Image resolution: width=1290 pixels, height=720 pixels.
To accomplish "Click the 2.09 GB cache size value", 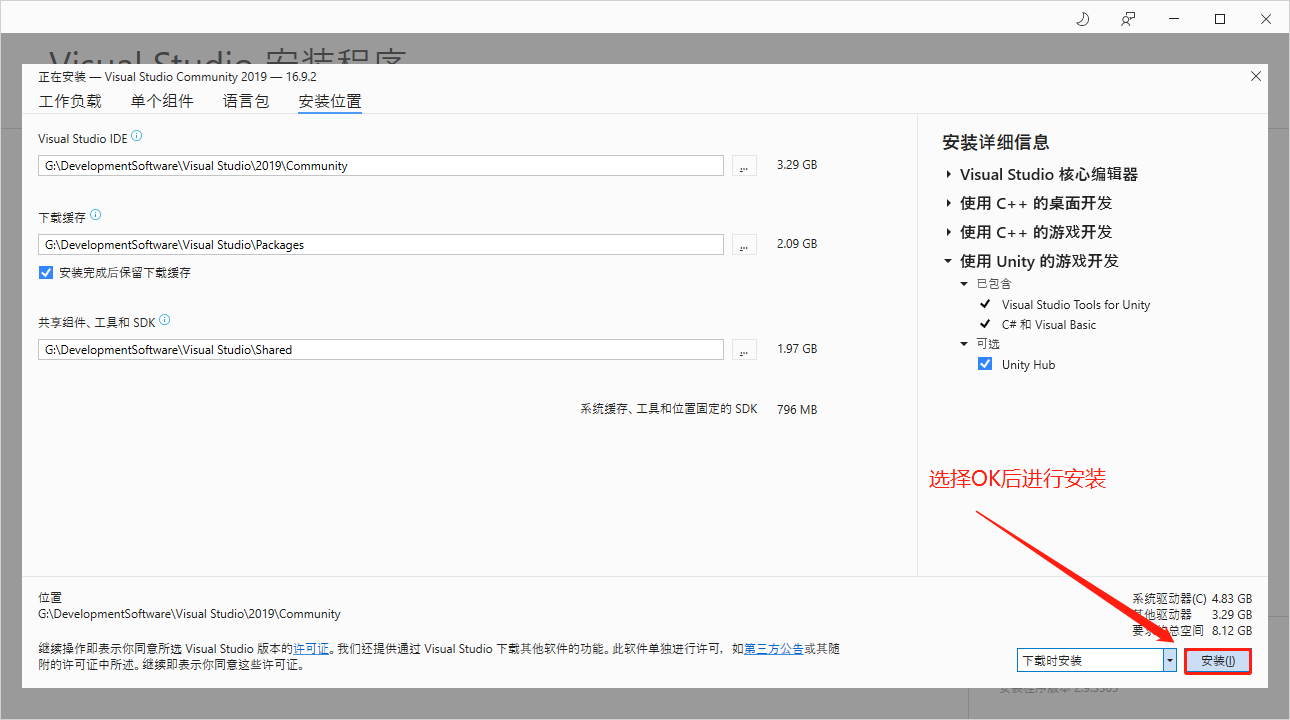I will coord(797,244).
